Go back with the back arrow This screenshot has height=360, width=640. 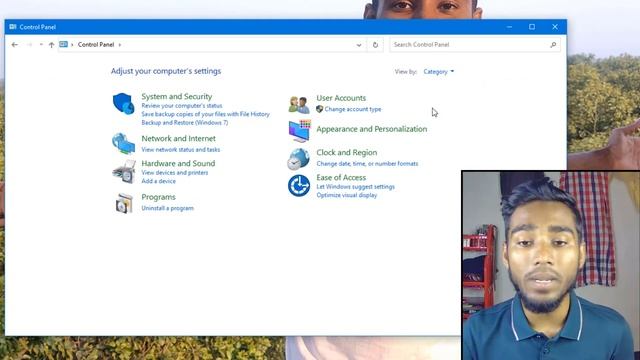(x=15, y=44)
